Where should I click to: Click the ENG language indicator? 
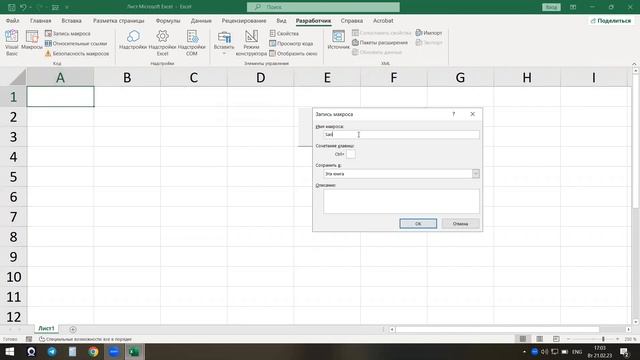(577, 351)
